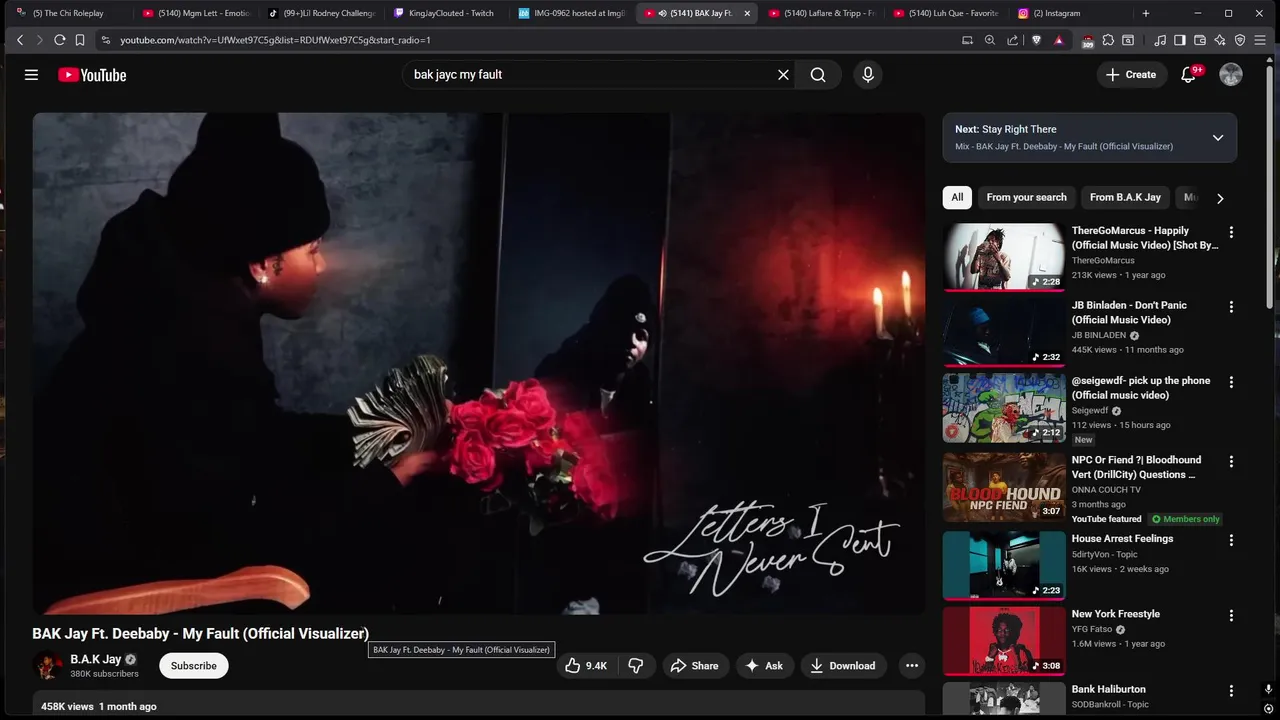Select the All filter chip
1280x720 pixels.
point(957,197)
